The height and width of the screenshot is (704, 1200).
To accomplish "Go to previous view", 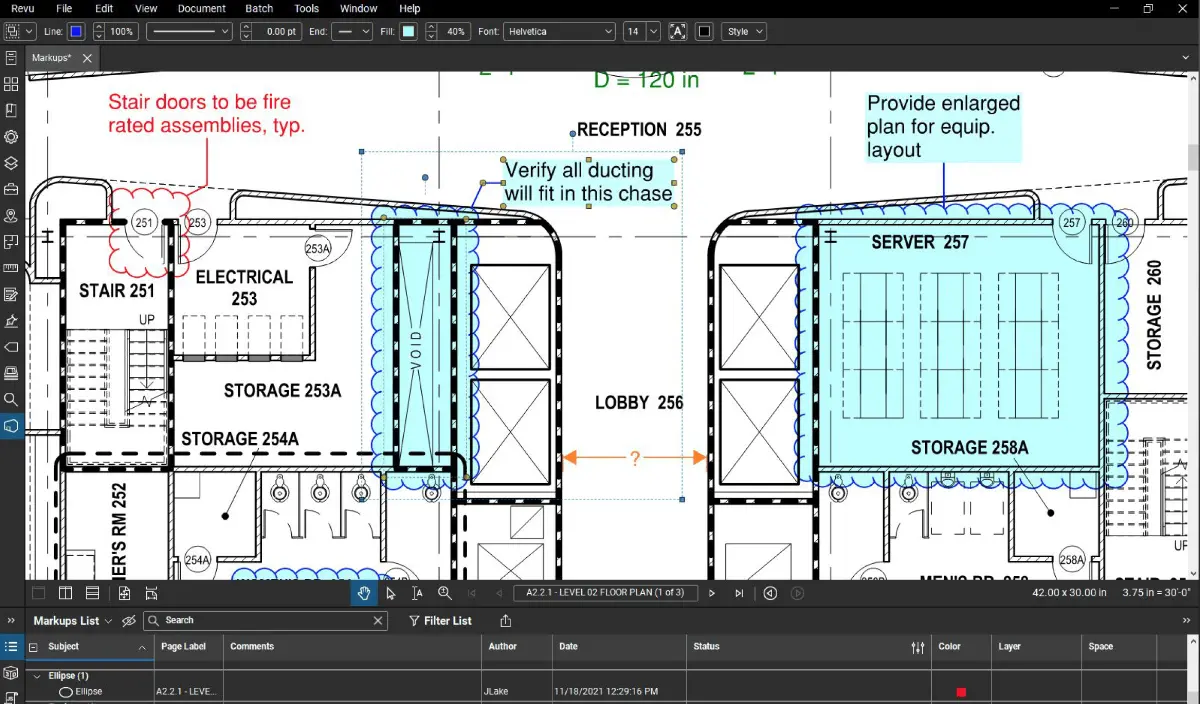I will coord(770,593).
